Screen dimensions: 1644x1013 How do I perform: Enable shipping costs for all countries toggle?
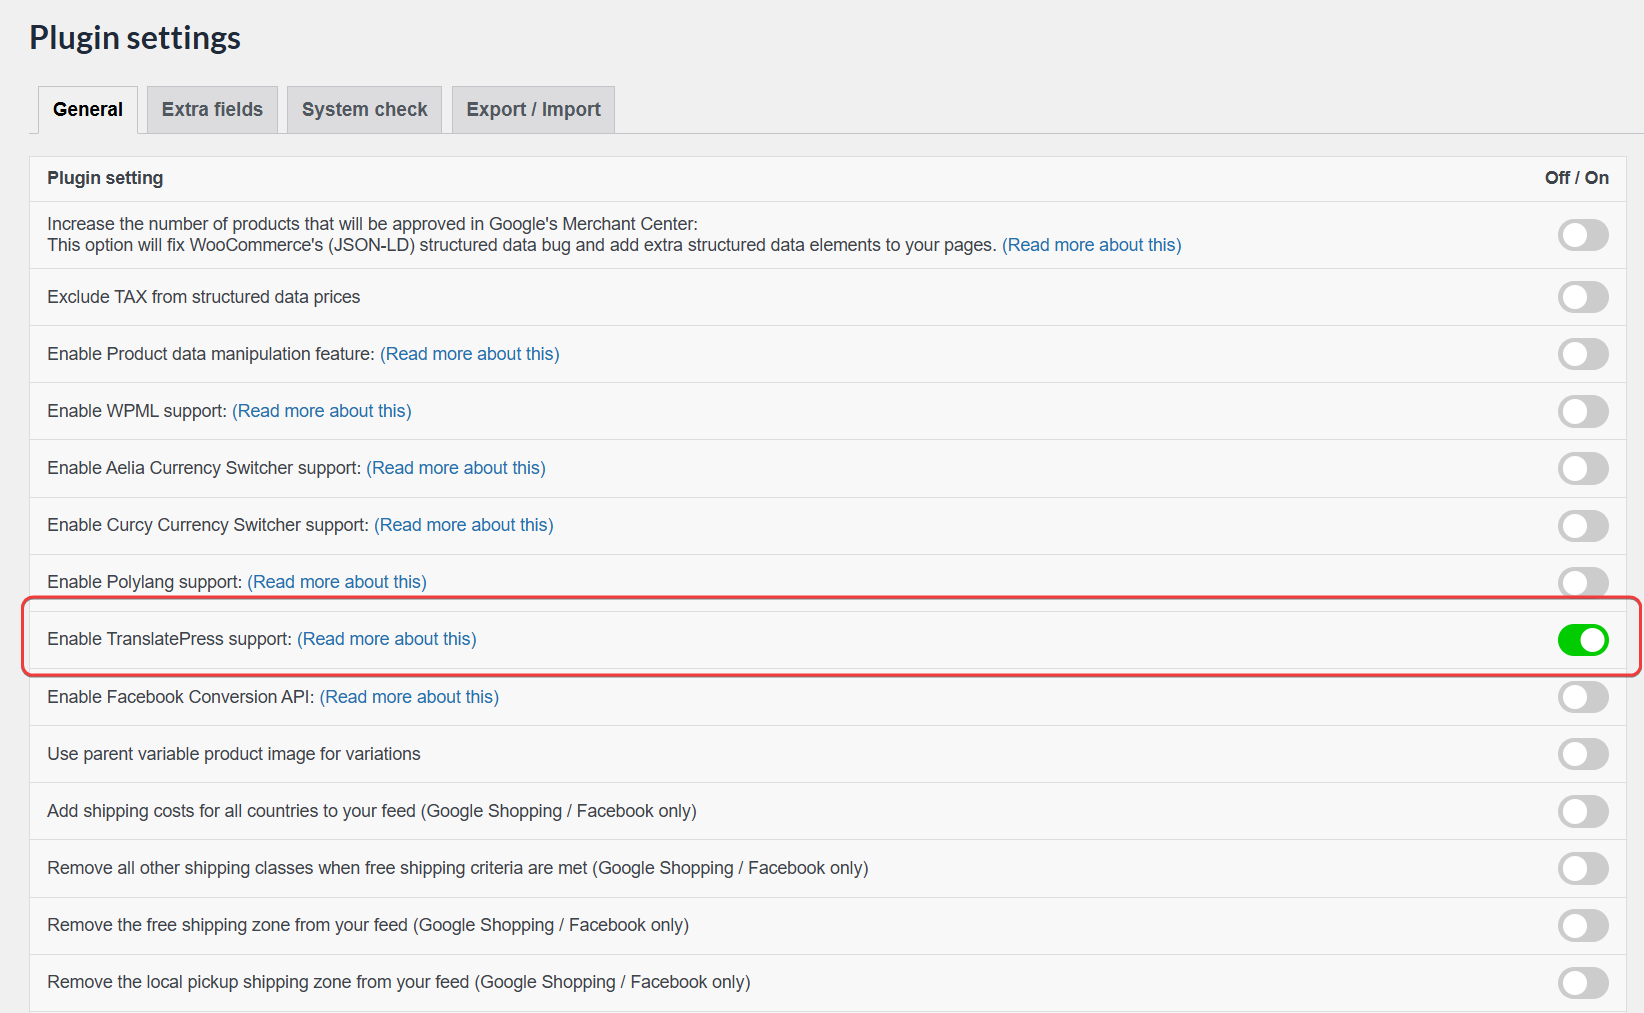click(1582, 811)
